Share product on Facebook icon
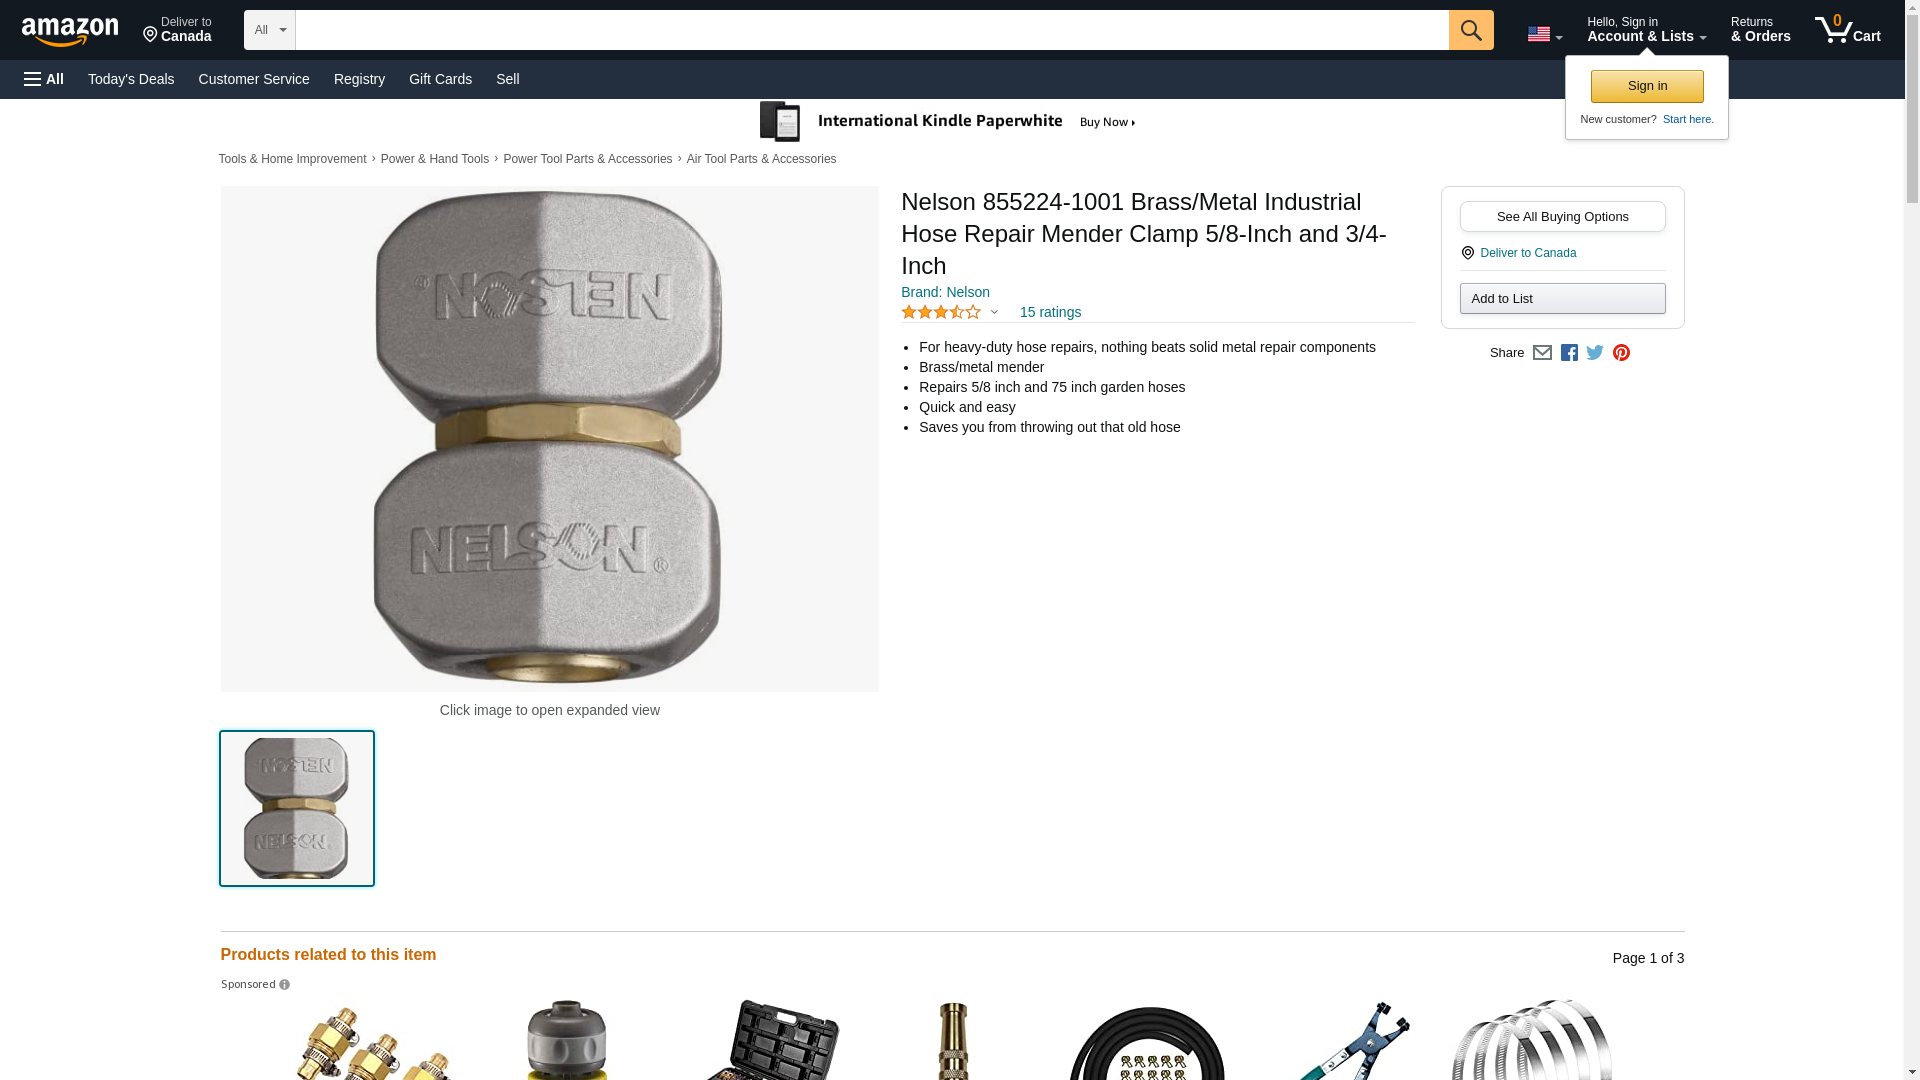This screenshot has width=1920, height=1080. pos(1569,353)
